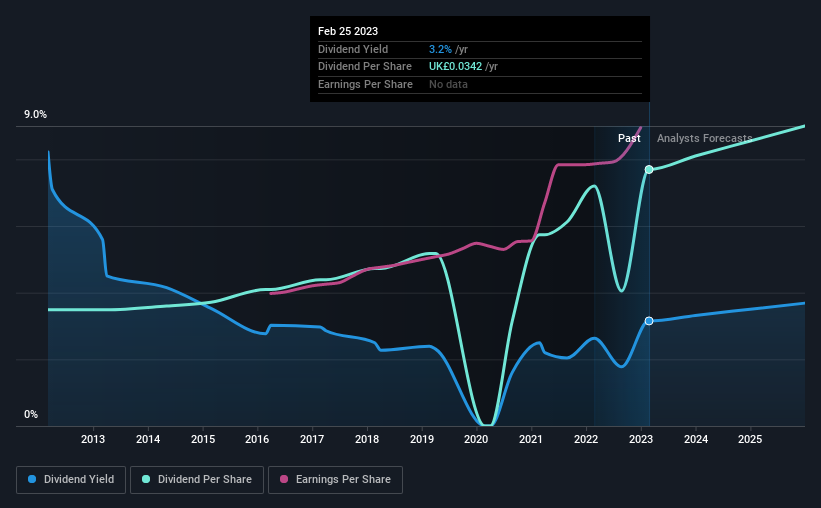Click the 3.2% dividend yield value in tooltip
The width and height of the screenshot is (821, 508).
440,49
